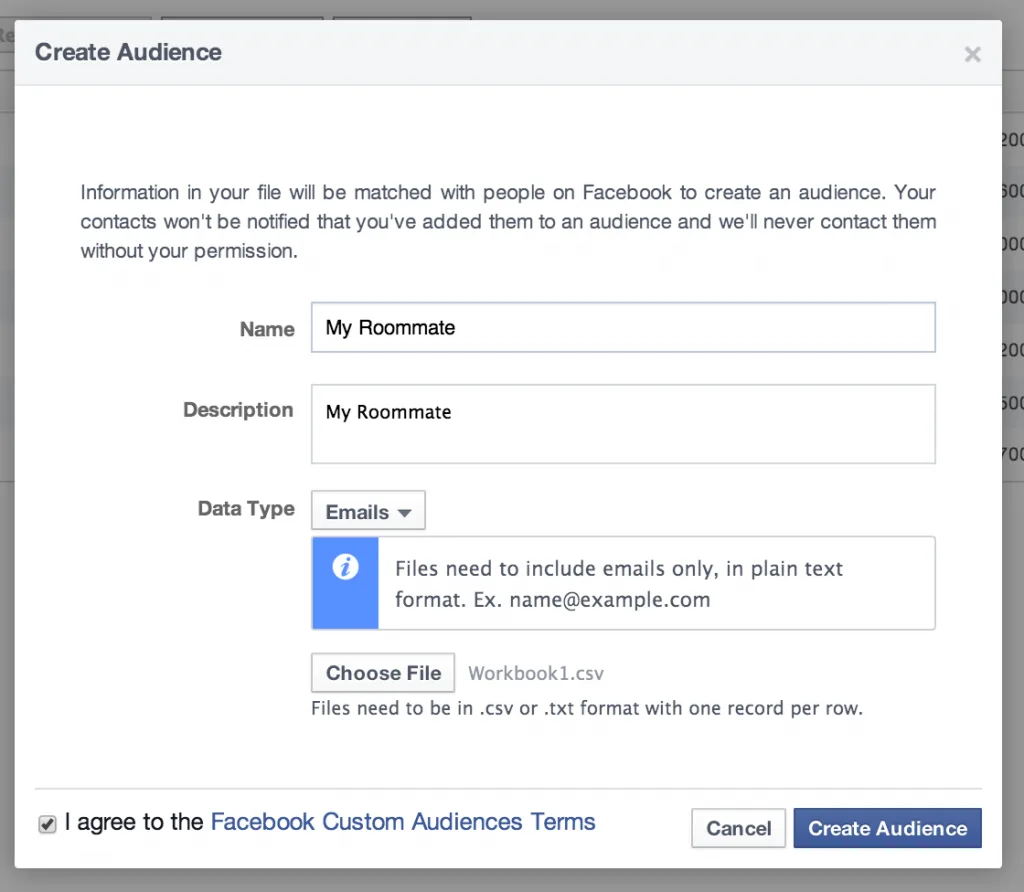Click the checkbox next to the Terms statement
Screen dimensions: 1024x892
point(46,823)
